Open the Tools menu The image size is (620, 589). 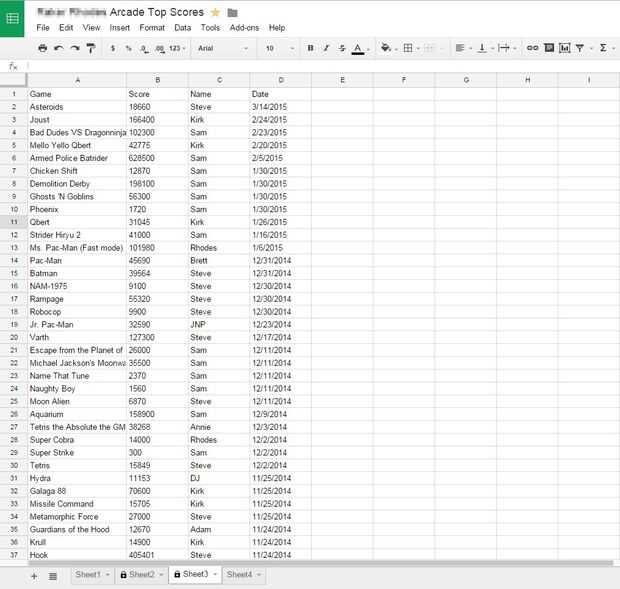click(210, 28)
